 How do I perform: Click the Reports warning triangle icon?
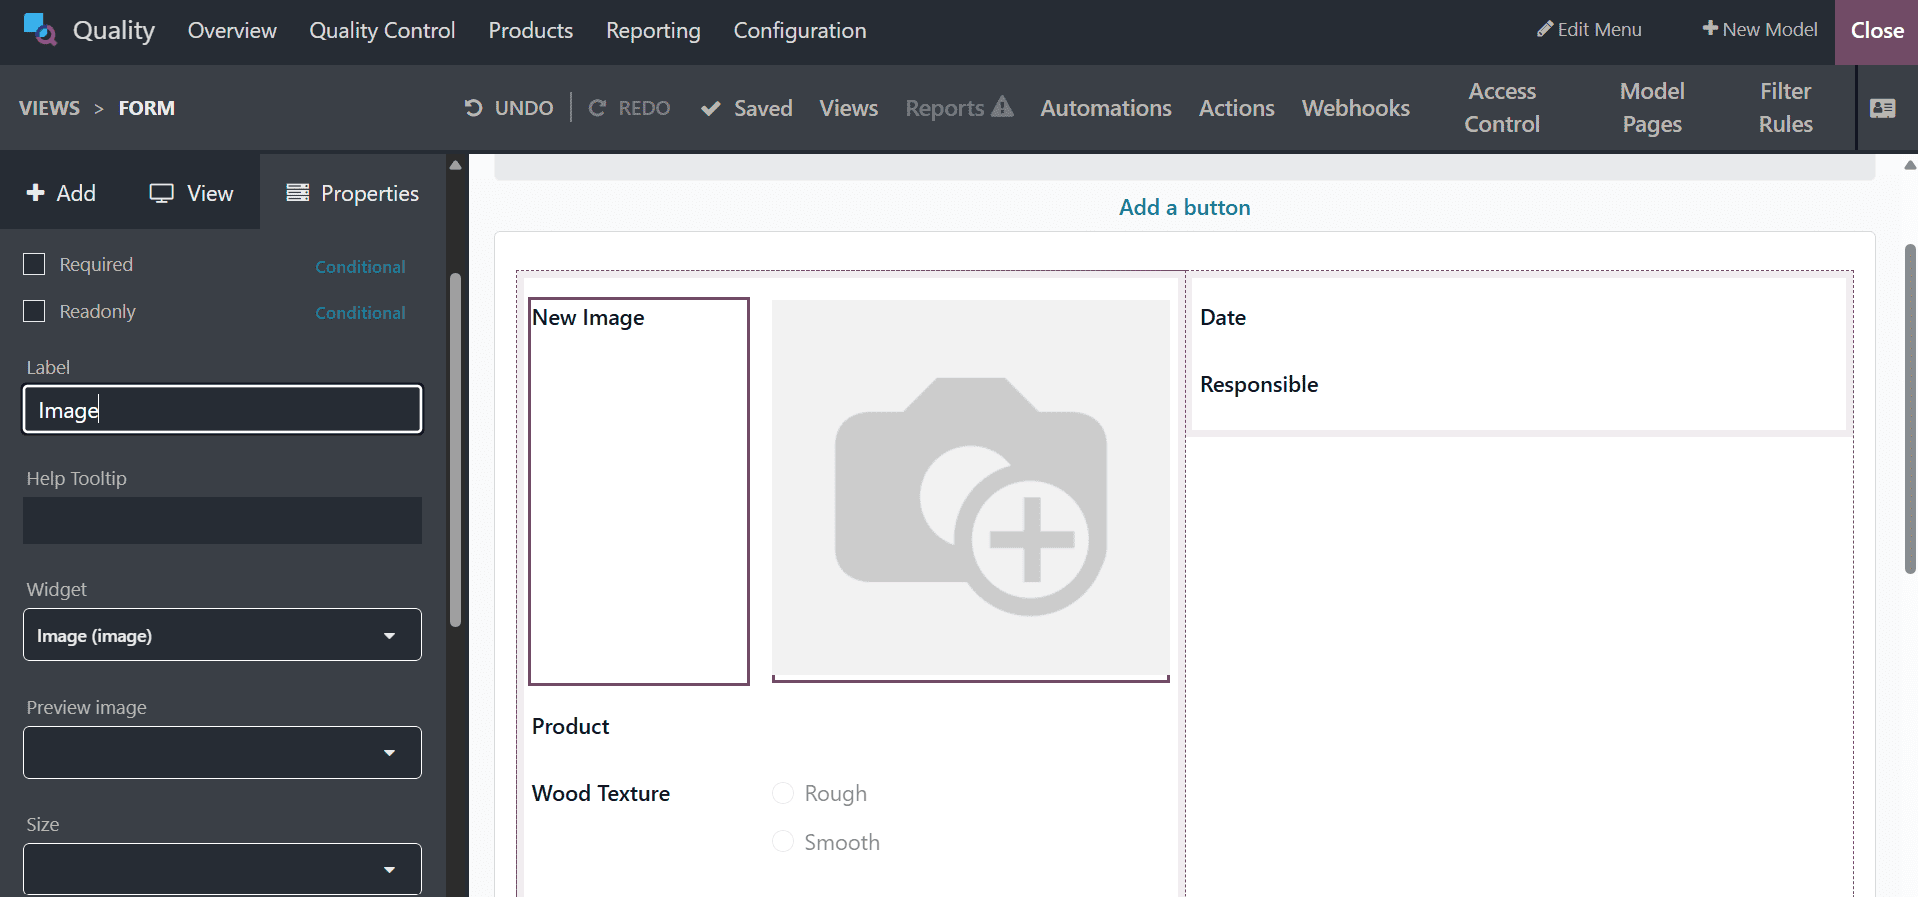tap(1002, 106)
